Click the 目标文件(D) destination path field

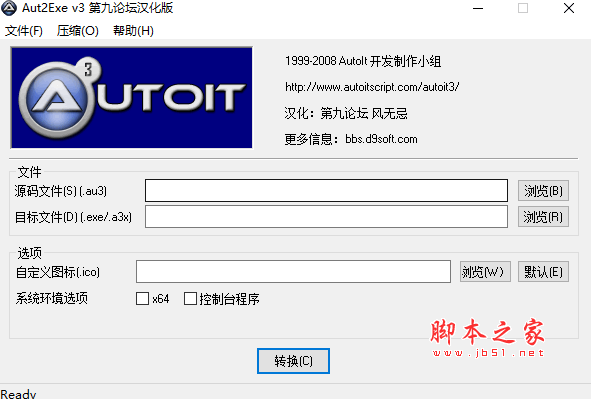click(x=326, y=217)
